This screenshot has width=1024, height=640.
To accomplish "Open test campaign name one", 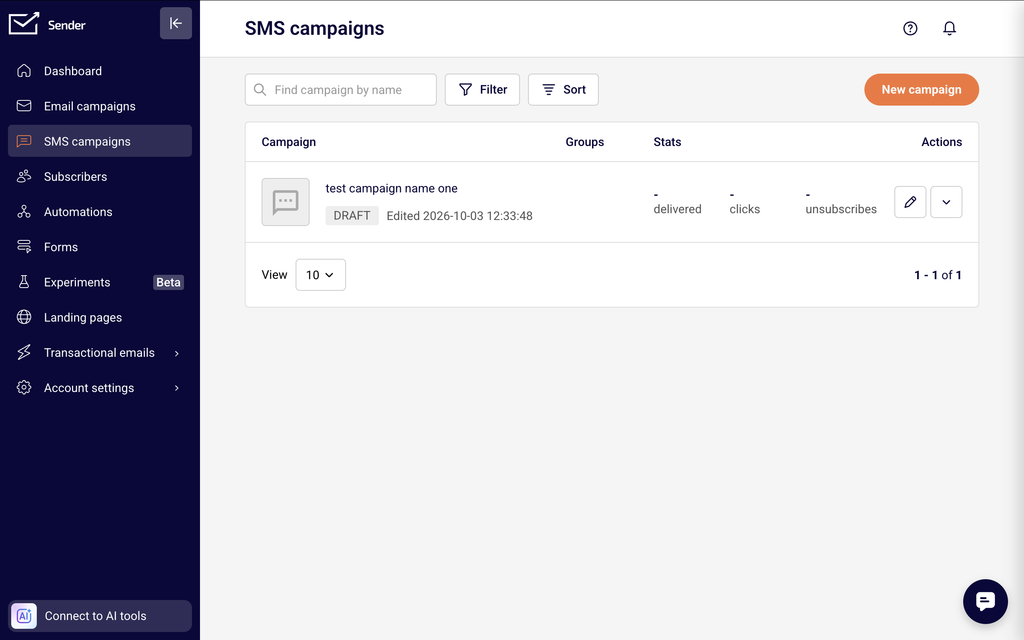I will point(392,188).
